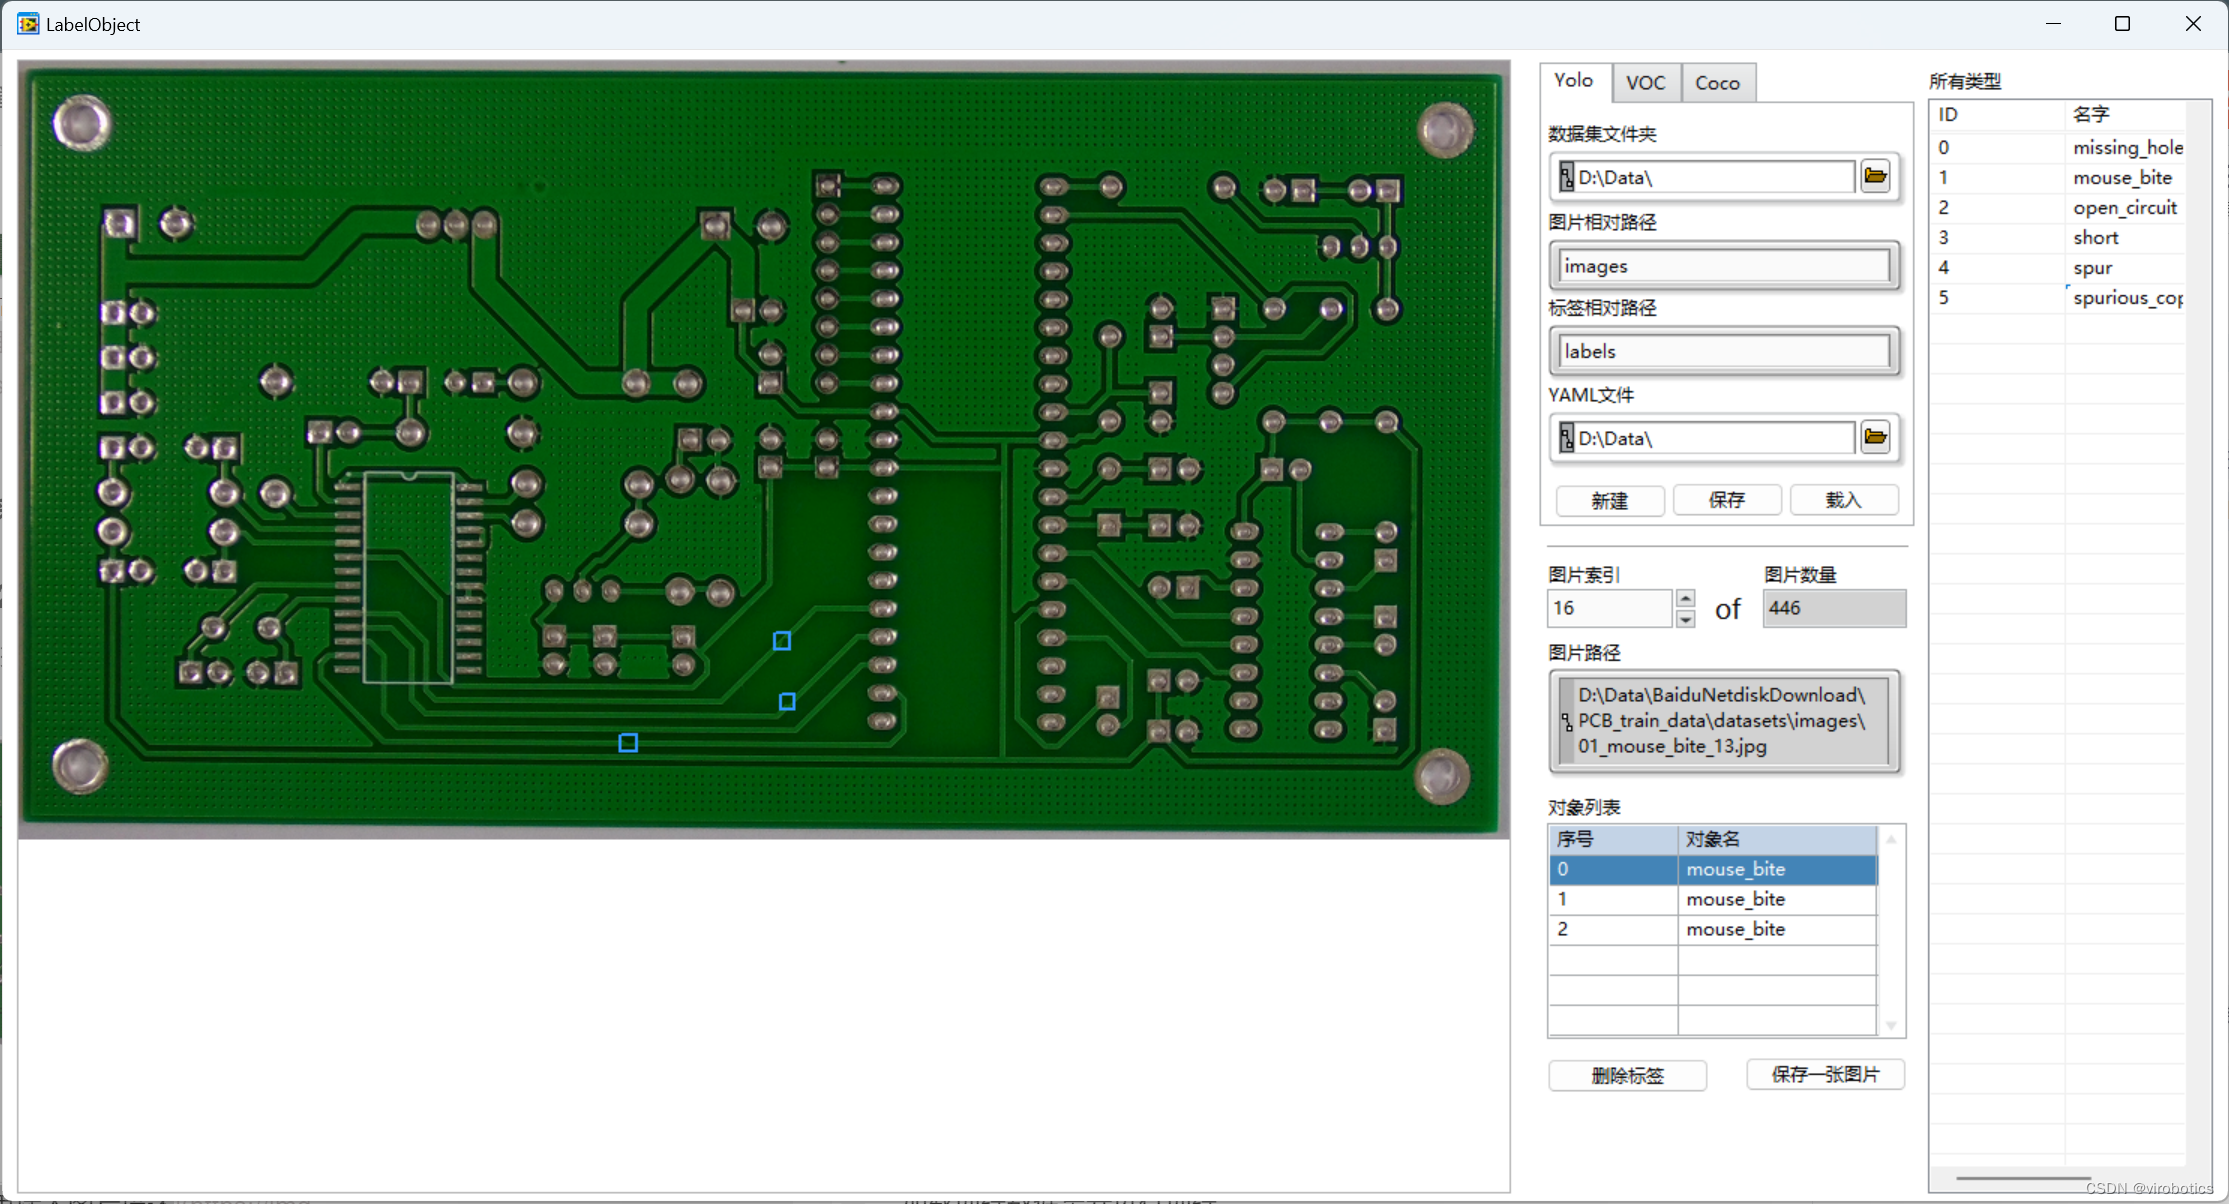Viewport: 2229px width, 1204px height.
Task: Click the 保存 button
Action: [x=1726, y=500]
